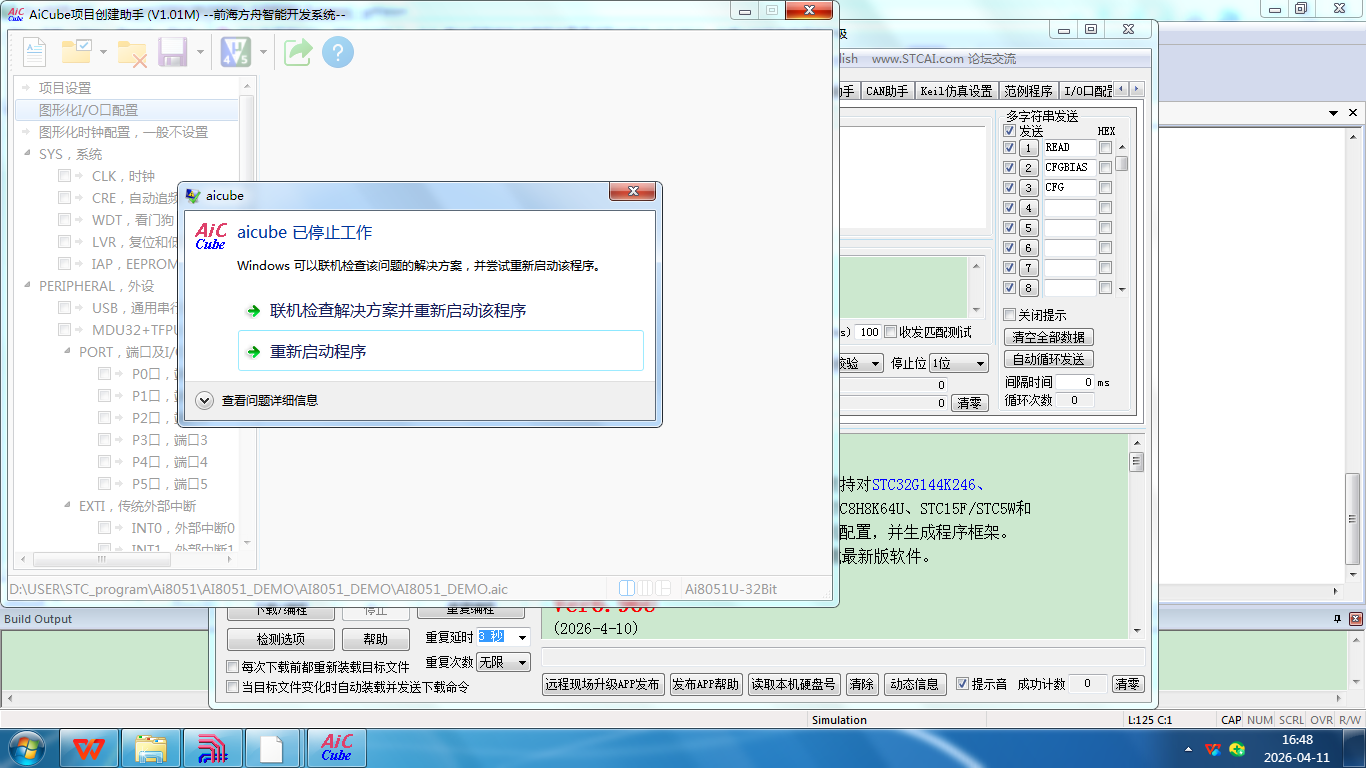Screen dimensions: 1366x768
Task: Switch to the CAN助手 tab
Action: click(887, 91)
